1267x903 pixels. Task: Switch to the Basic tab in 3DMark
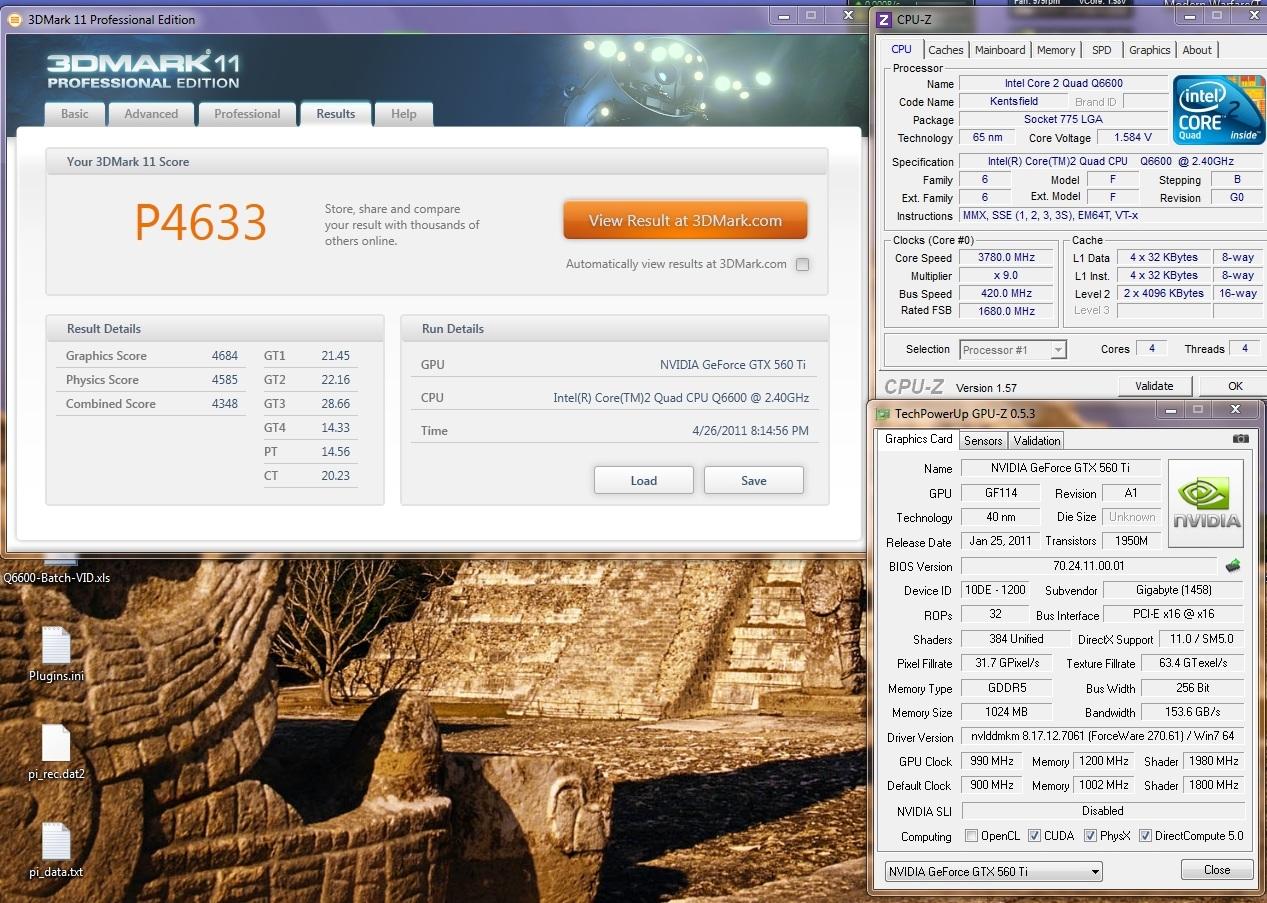[75, 114]
